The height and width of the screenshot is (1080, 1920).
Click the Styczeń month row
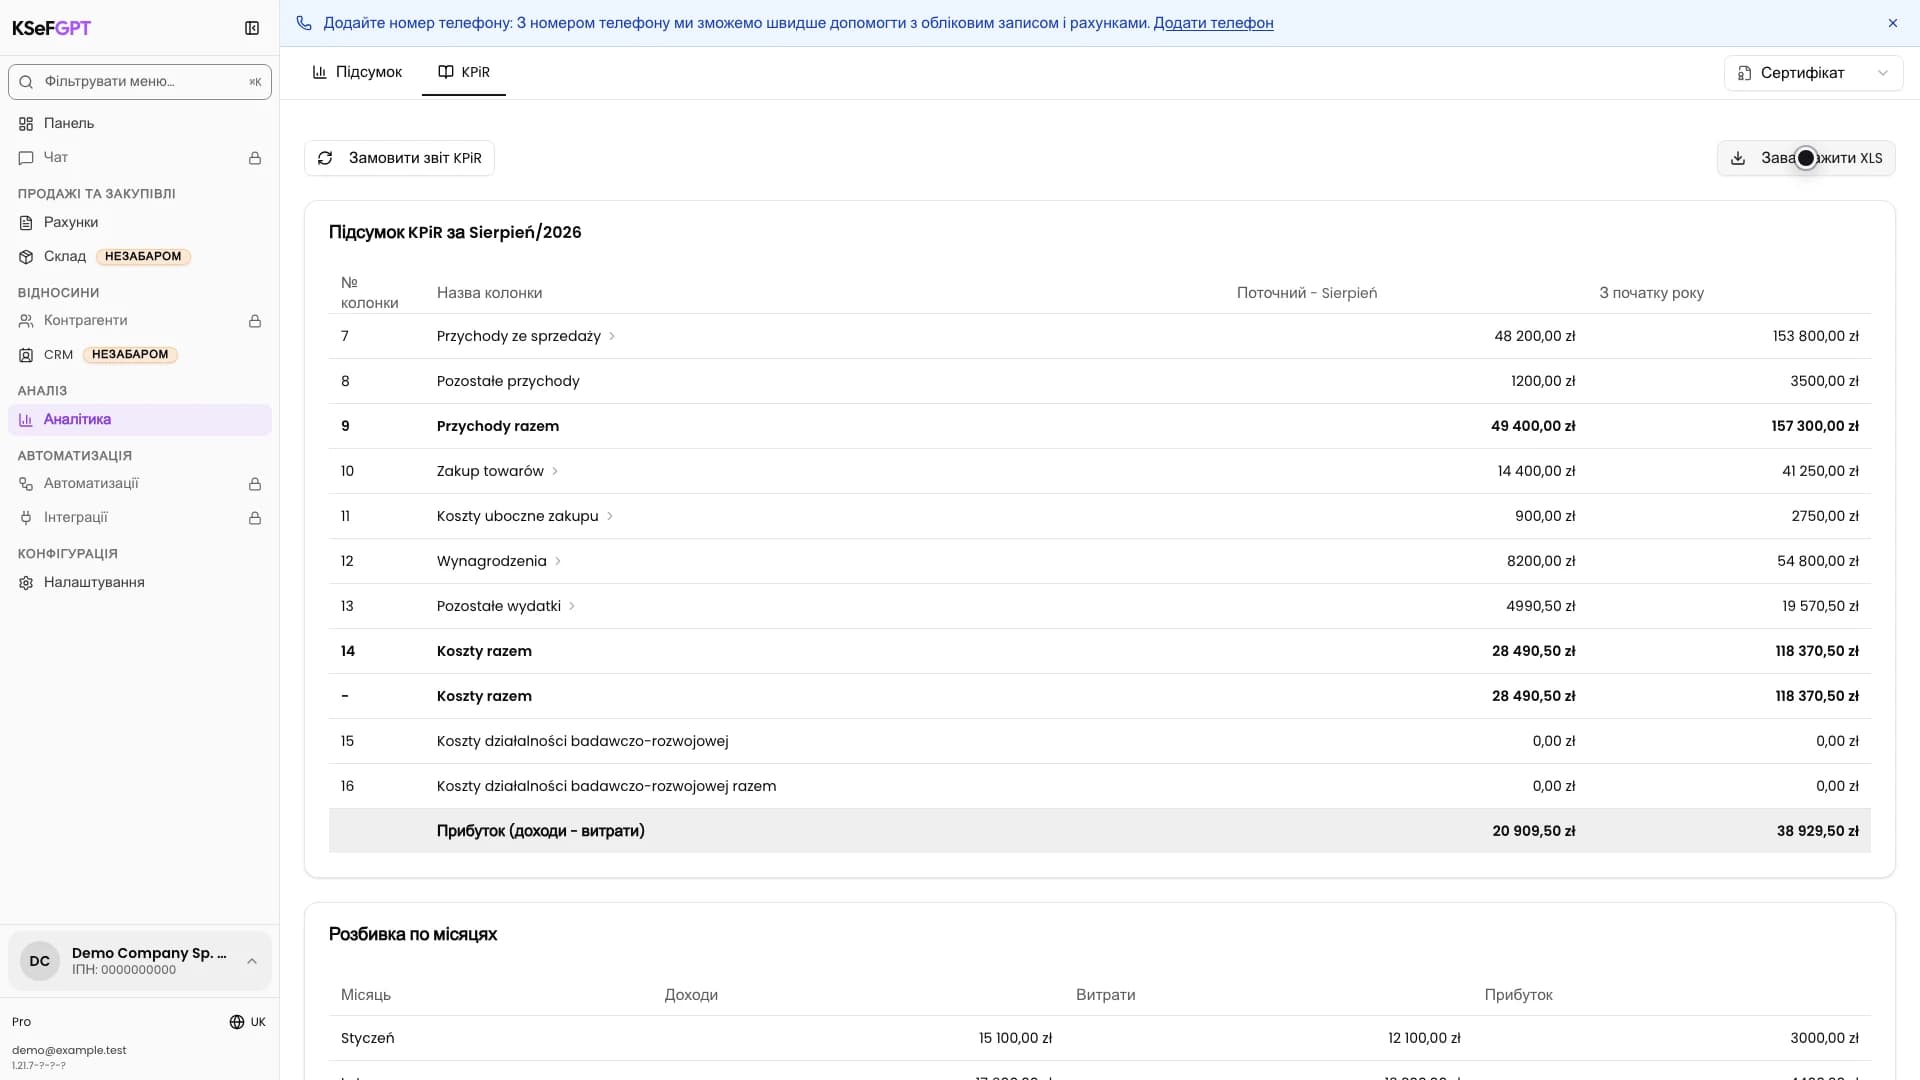pos(1100,1038)
